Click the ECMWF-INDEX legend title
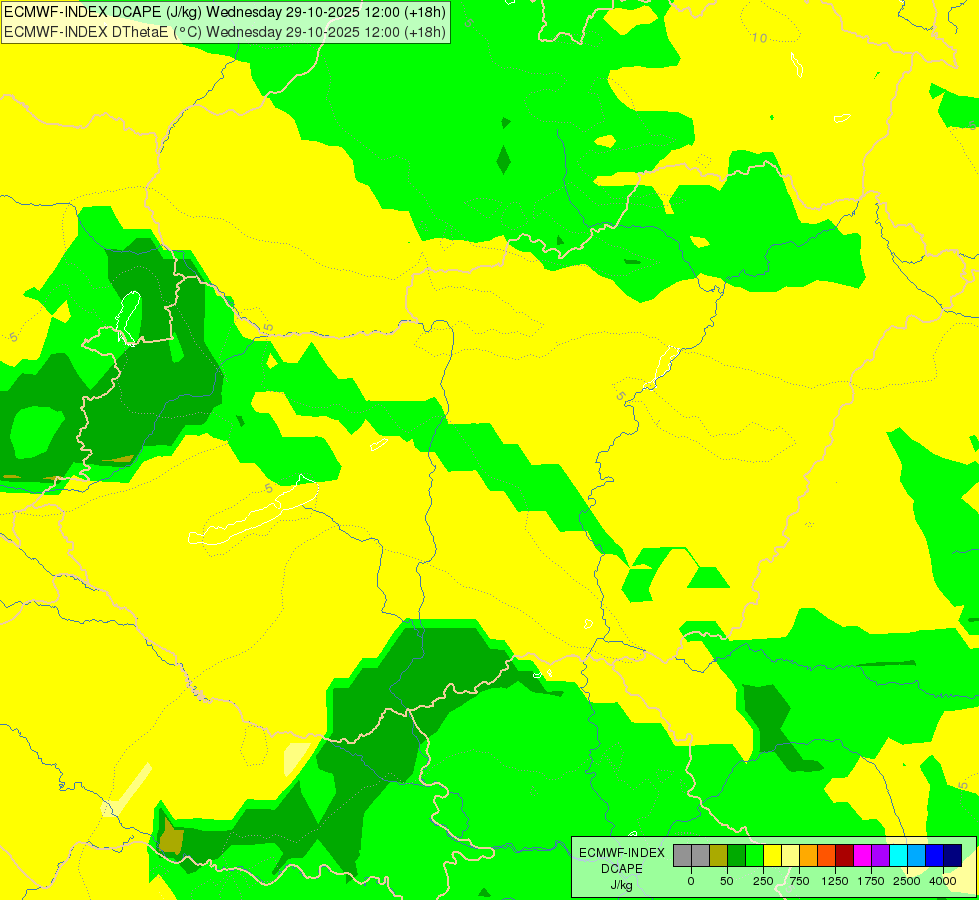This screenshot has height=900, width=979. [622, 853]
